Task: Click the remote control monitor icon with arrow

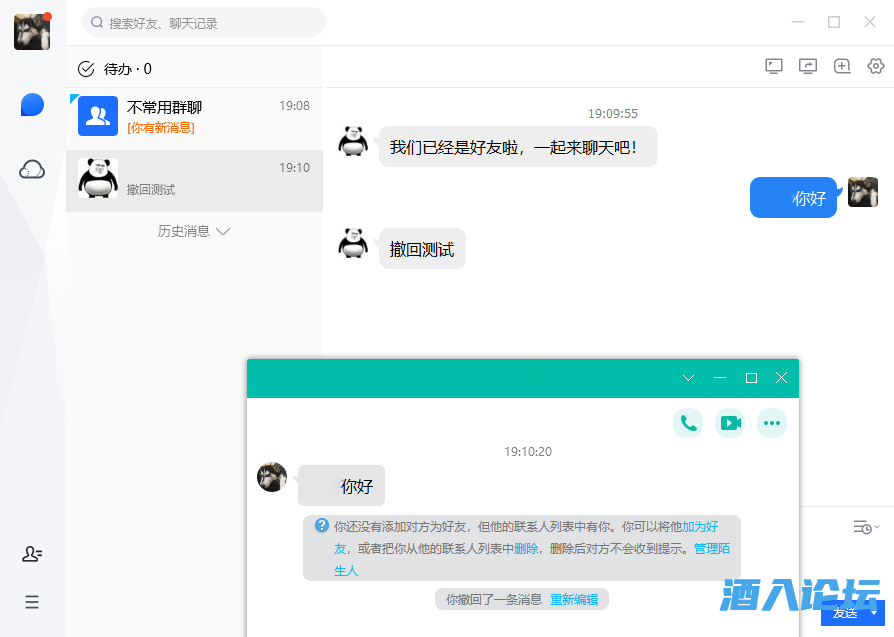Action: (x=808, y=66)
